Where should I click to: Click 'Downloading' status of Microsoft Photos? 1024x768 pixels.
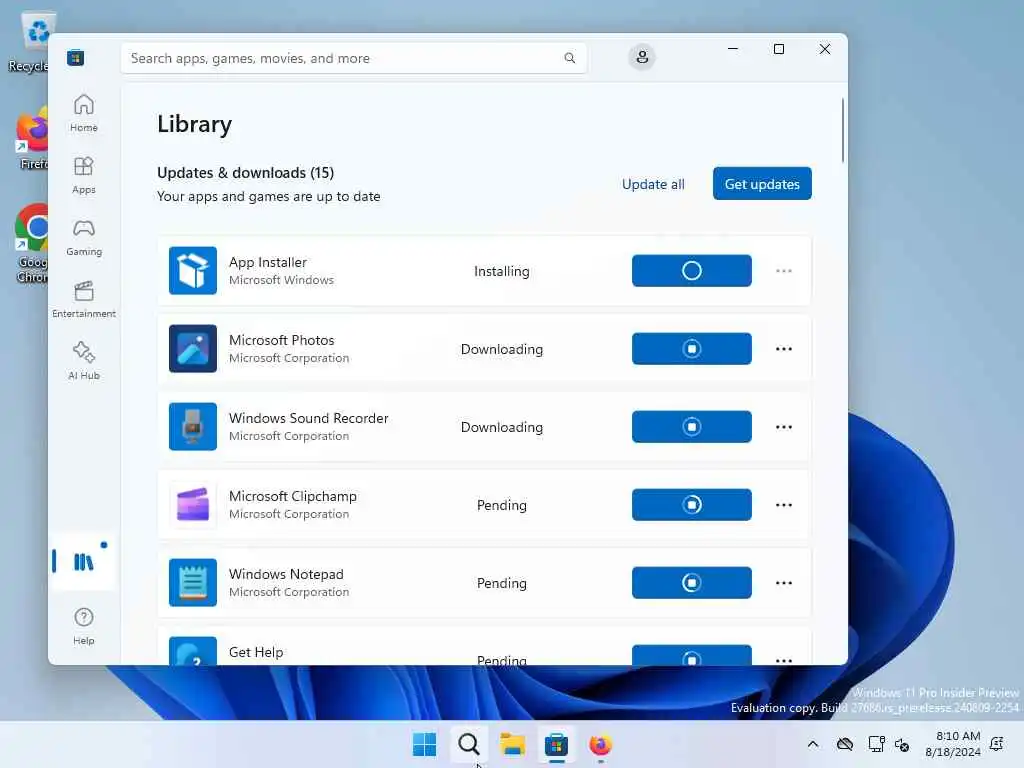[502, 349]
